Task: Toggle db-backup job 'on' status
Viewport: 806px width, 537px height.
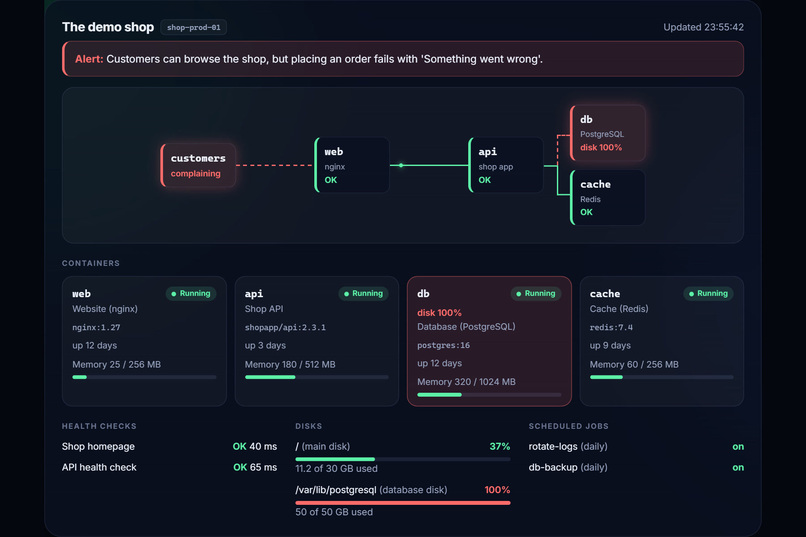Action: coord(738,468)
